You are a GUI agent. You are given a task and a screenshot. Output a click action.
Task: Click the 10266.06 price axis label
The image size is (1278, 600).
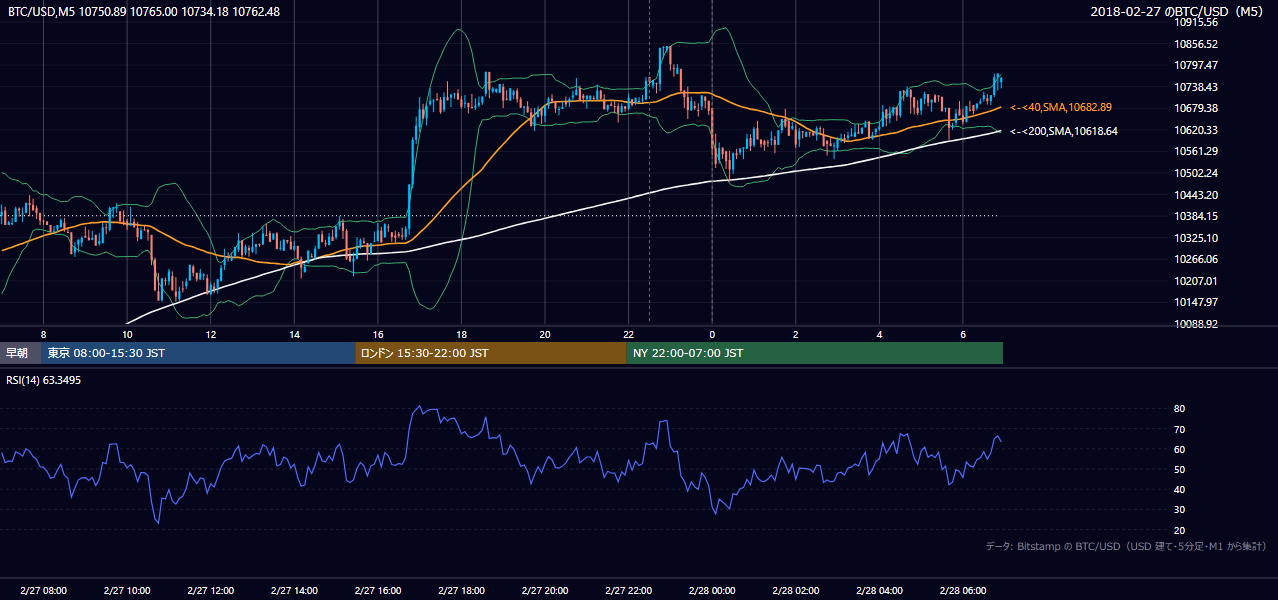(x=1195, y=259)
